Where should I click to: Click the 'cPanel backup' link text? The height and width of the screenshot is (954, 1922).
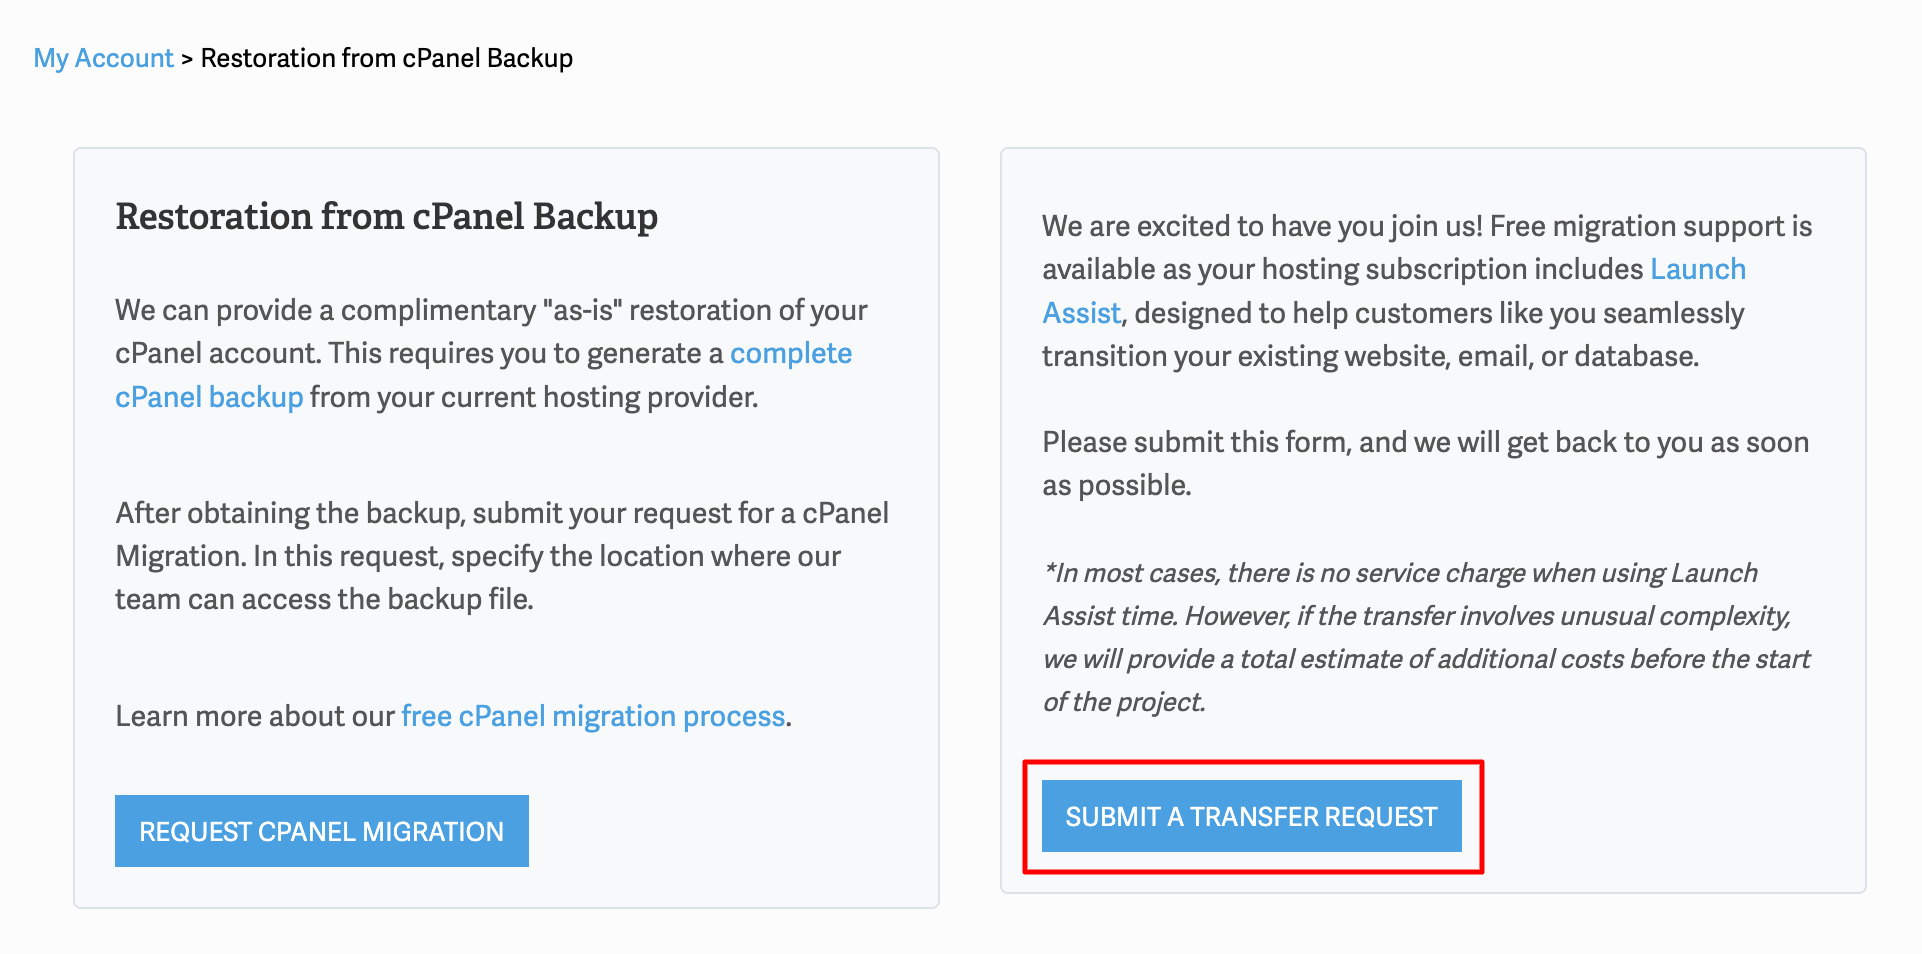tap(208, 397)
